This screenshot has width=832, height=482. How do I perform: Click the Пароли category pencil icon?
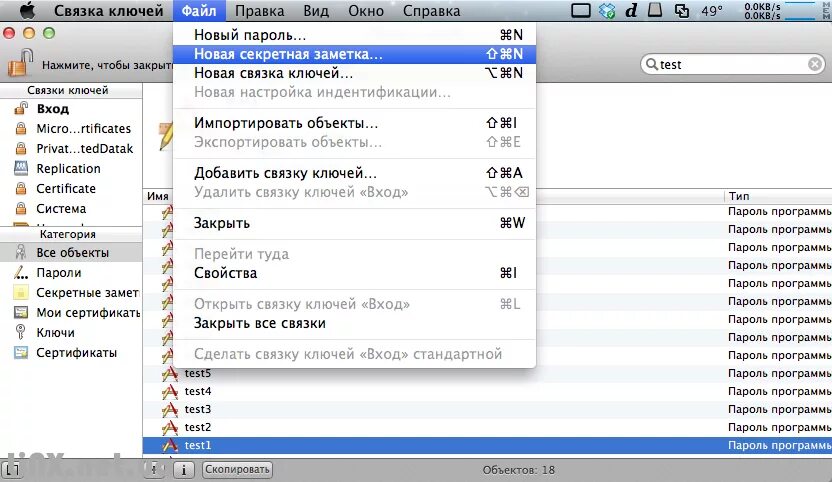[21, 273]
